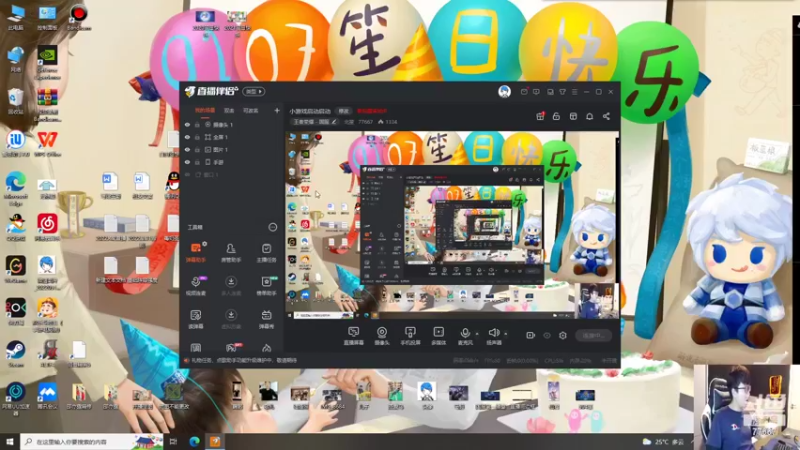
Task: Open the message icon with the red dot in the title bar
Action: [x=524, y=91]
